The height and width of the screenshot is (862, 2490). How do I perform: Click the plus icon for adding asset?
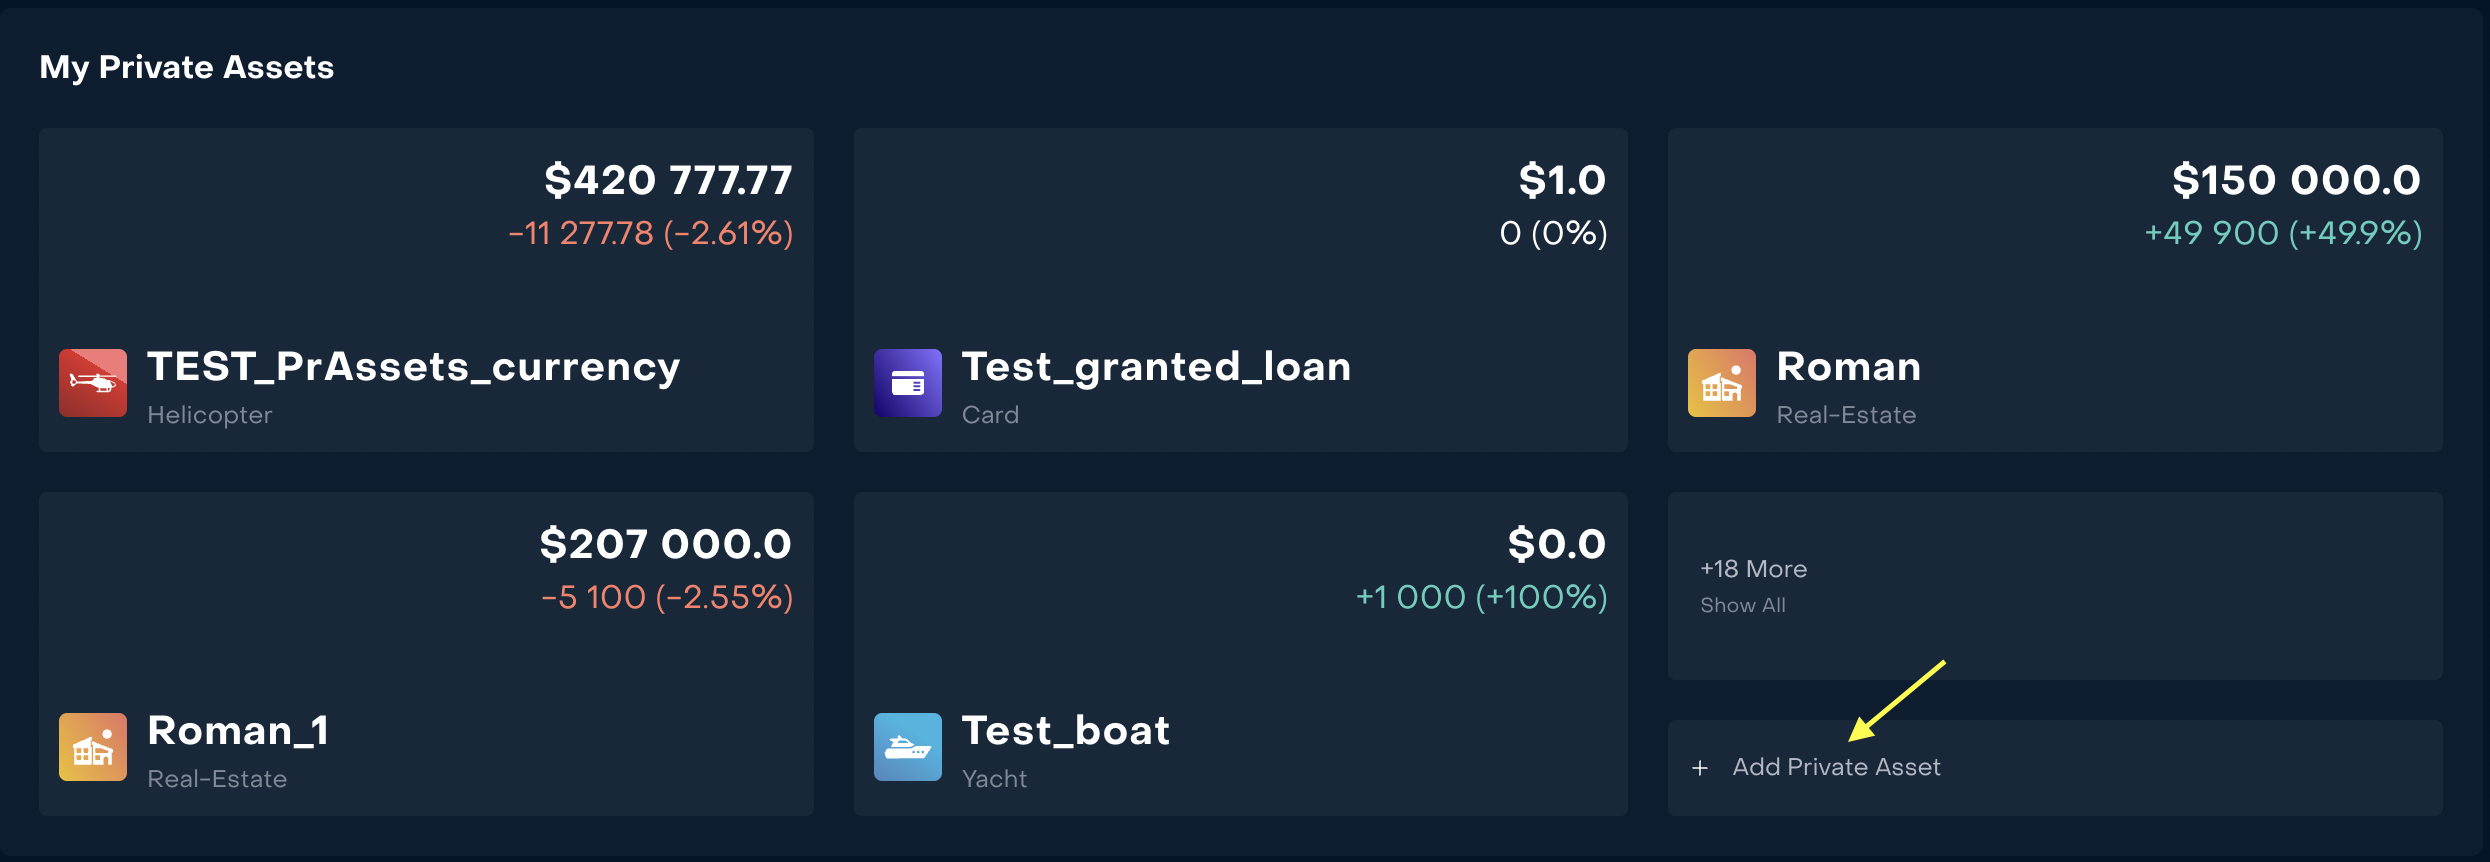coord(1700,768)
